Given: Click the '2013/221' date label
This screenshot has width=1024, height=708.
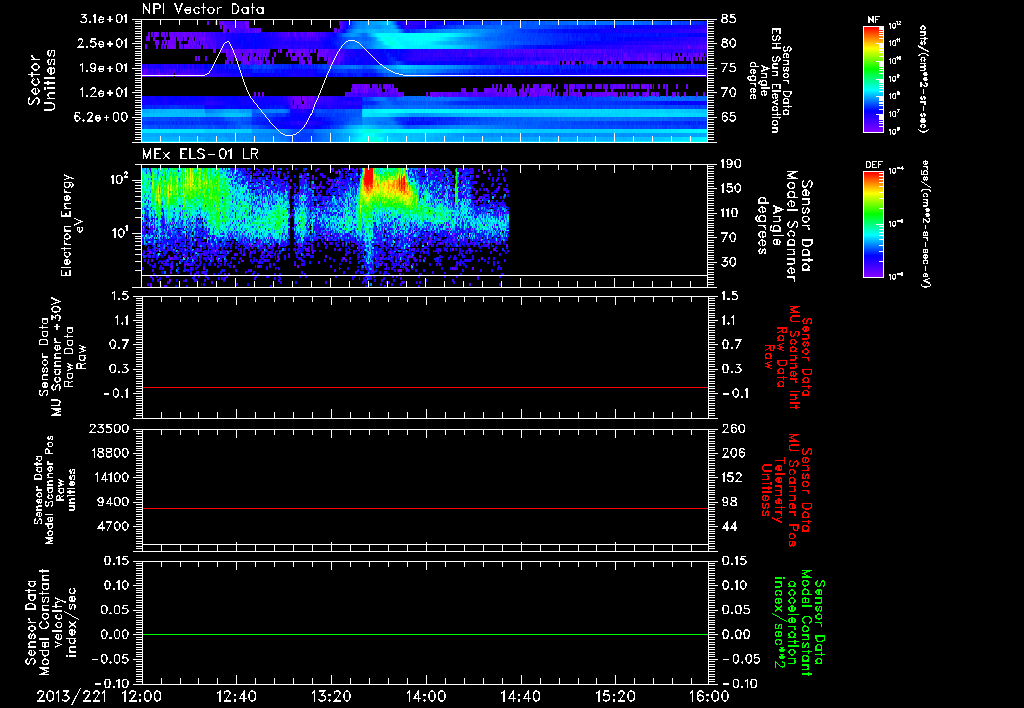Looking at the screenshot, I should click(x=71, y=696).
